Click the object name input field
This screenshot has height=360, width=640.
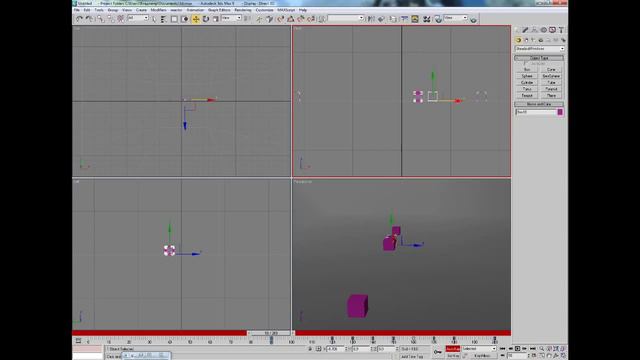pyautogui.click(x=536, y=112)
